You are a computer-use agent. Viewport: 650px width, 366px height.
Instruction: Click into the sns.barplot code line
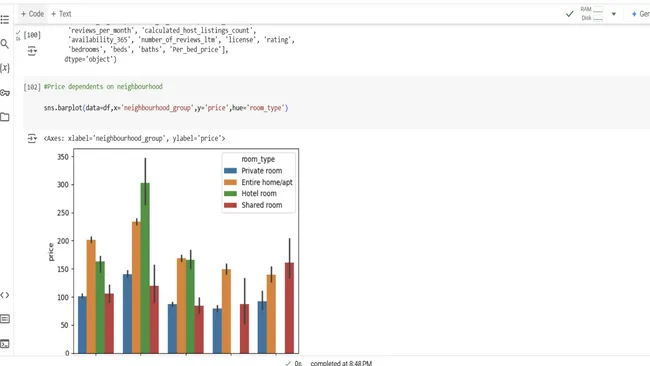166,108
